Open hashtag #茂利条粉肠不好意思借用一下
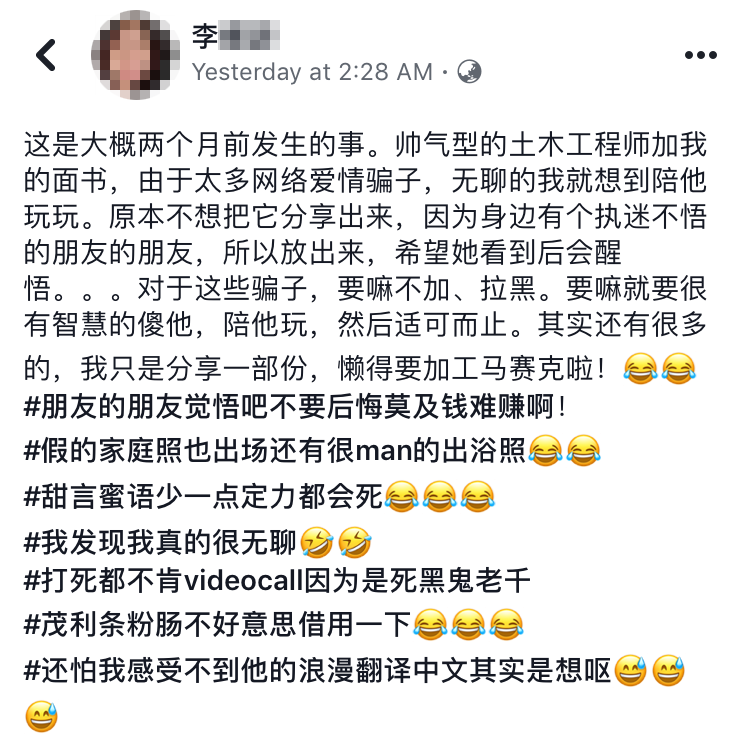 pyautogui.click(x=217, y=624)
